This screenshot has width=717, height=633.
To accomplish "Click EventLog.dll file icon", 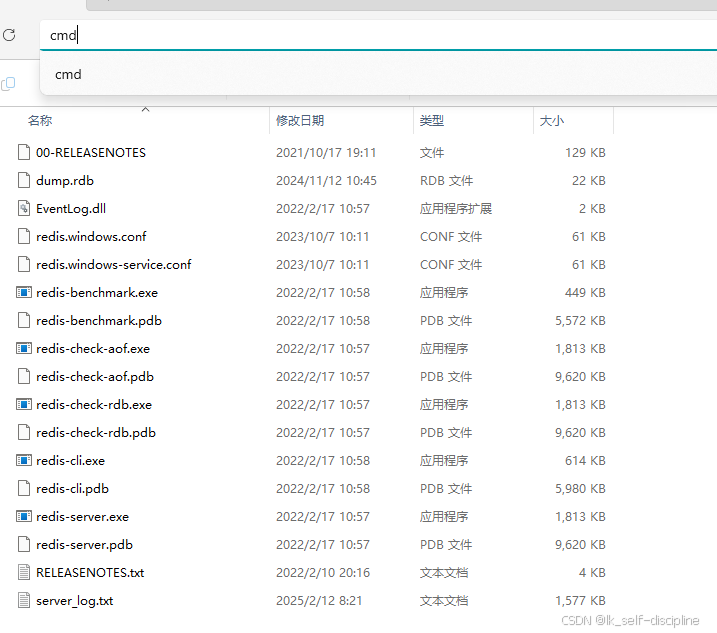I will coord(24,209).
